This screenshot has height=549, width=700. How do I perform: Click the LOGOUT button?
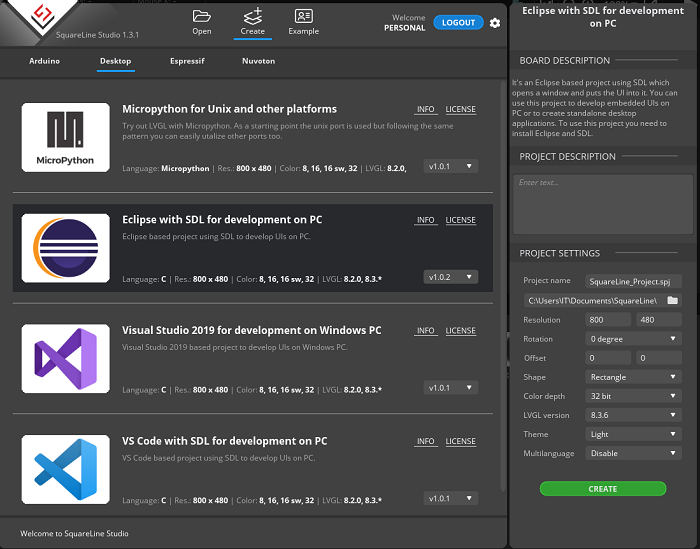pyautogui.click(x=458, y=23)
